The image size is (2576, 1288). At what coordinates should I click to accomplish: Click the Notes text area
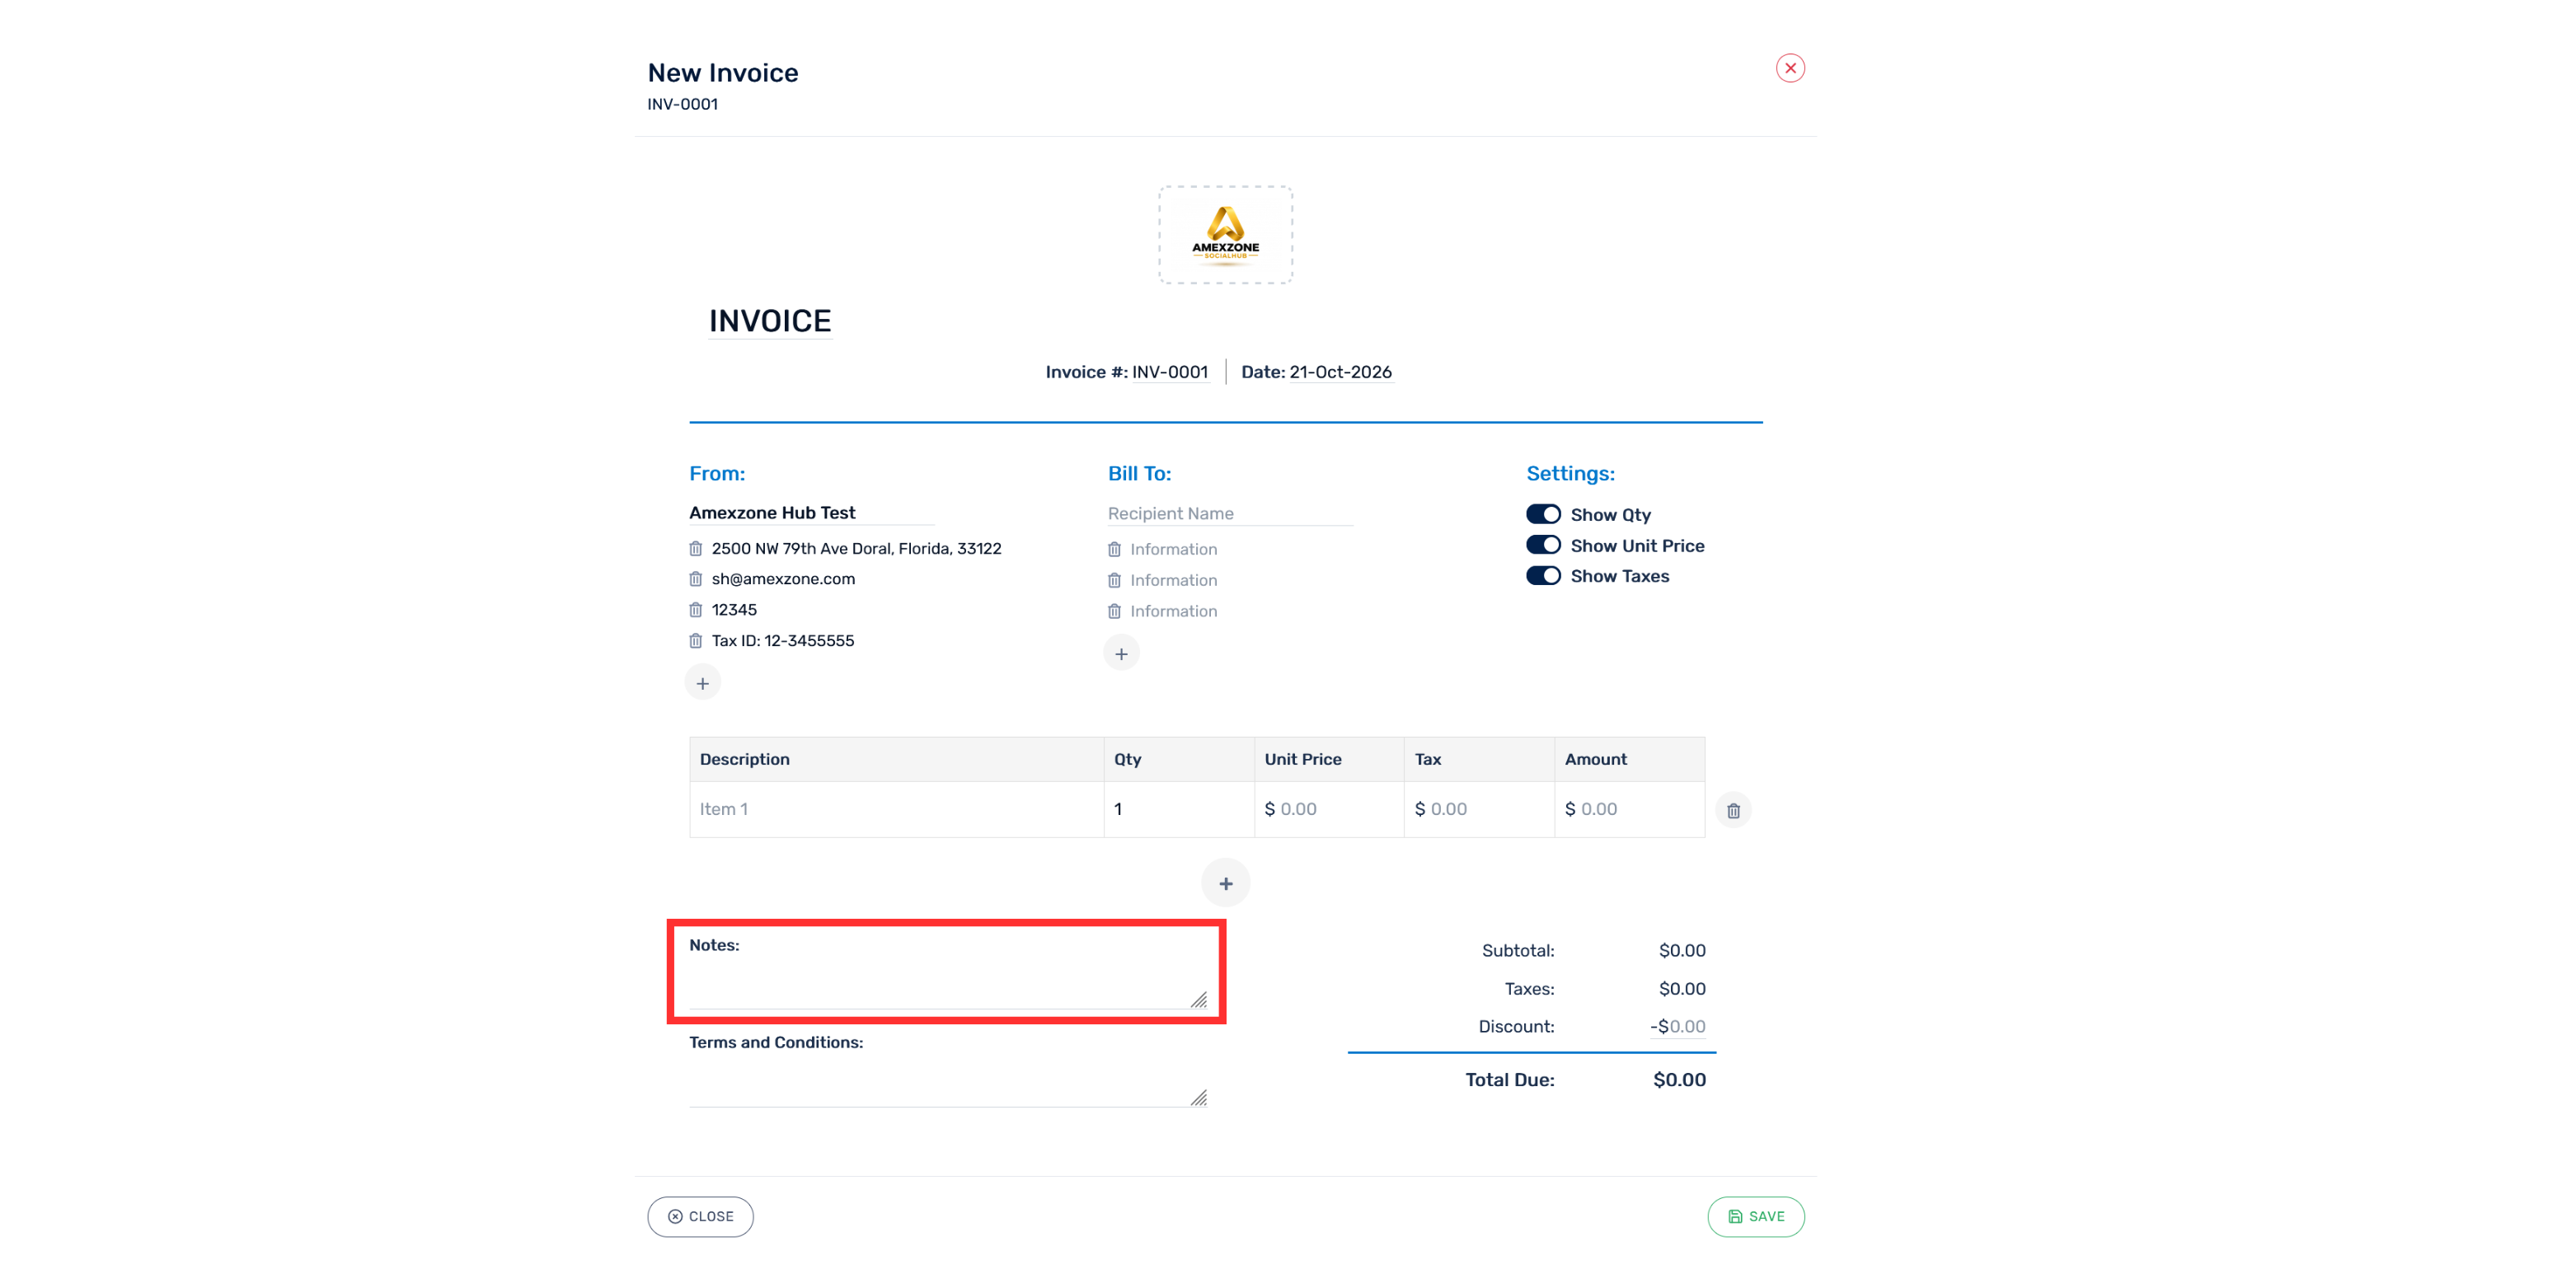[x=948, y=984]
